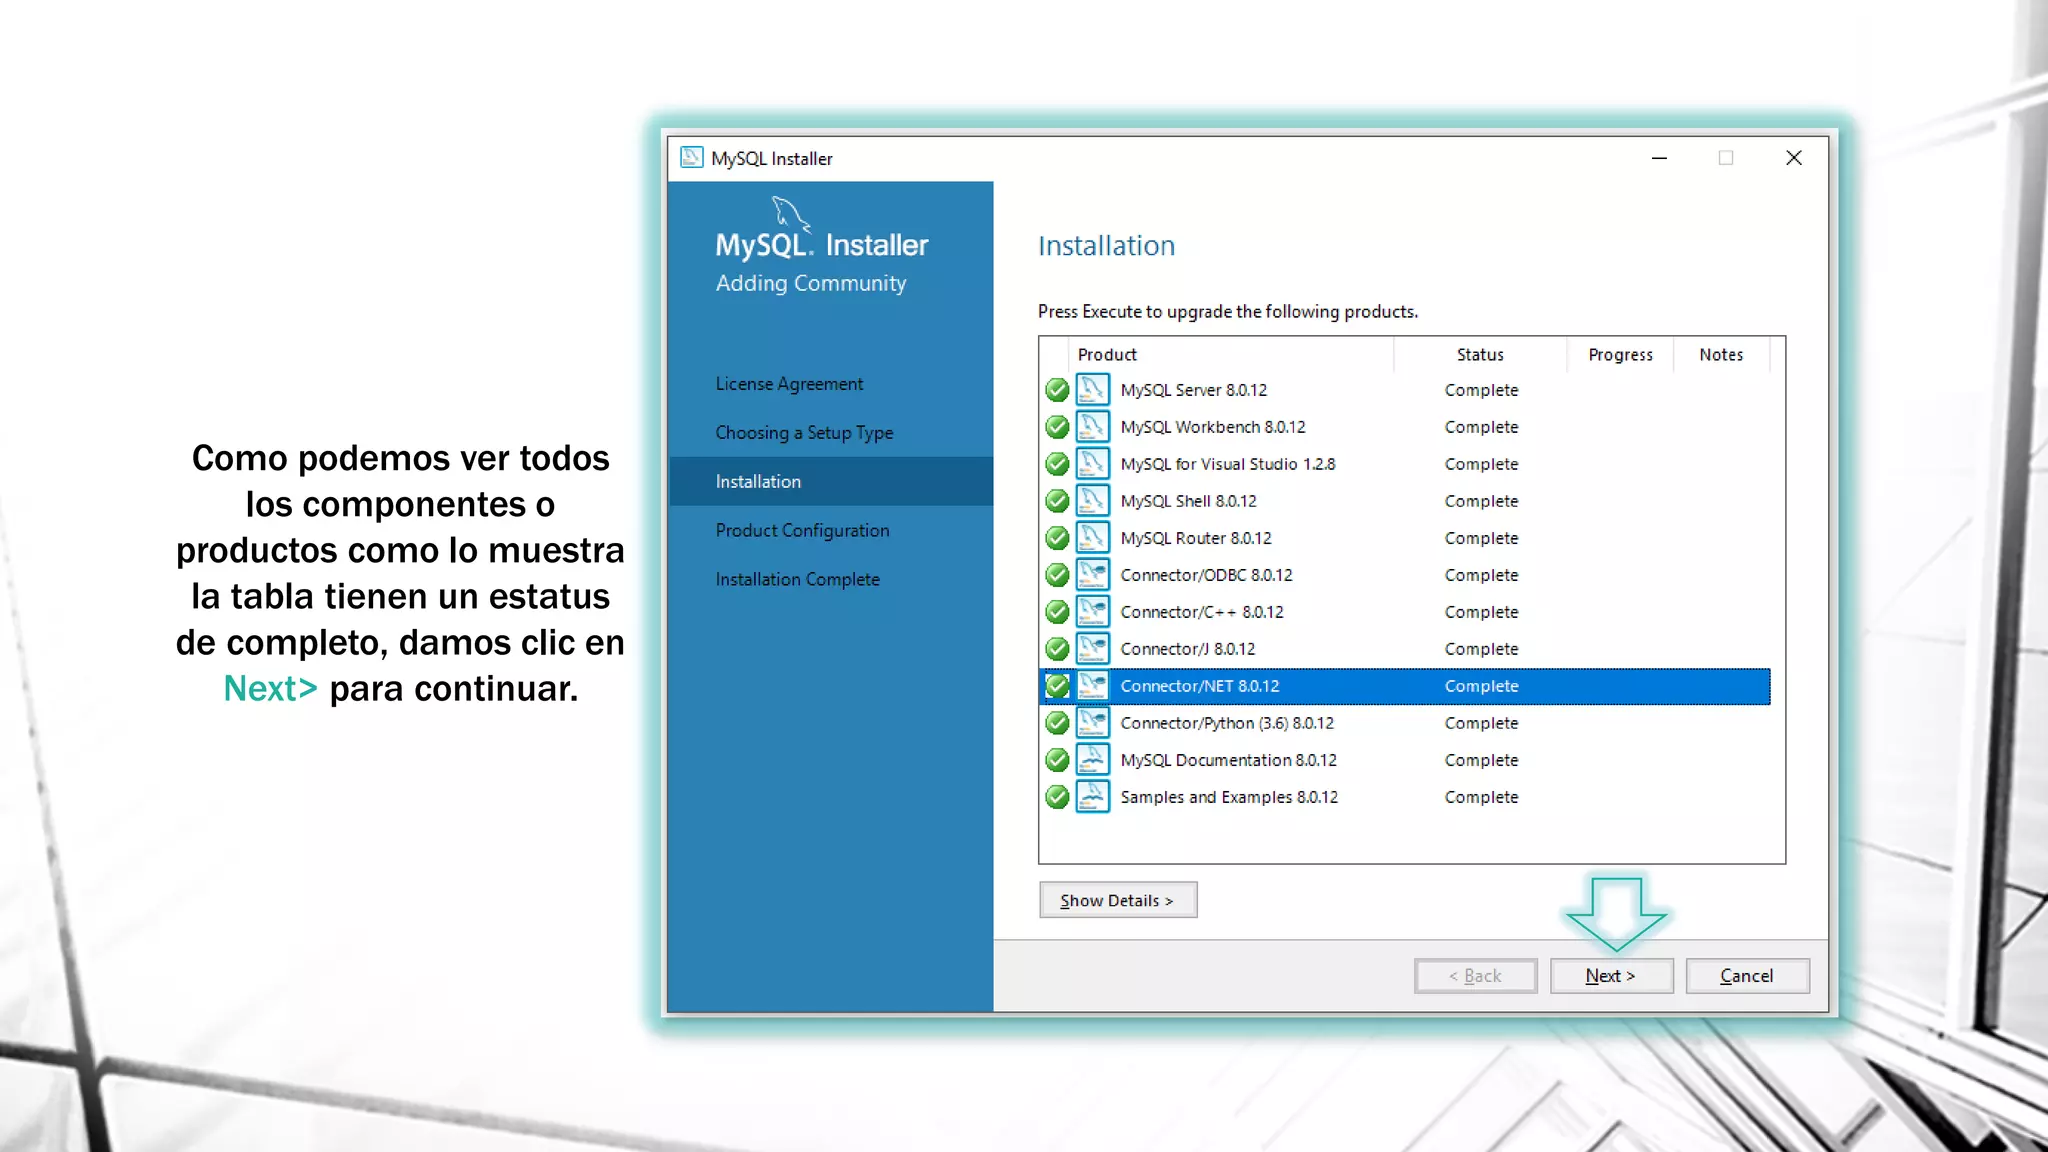
Task: Click the MySQL Documentation product icon
Action: click(x=1092, y=760)
